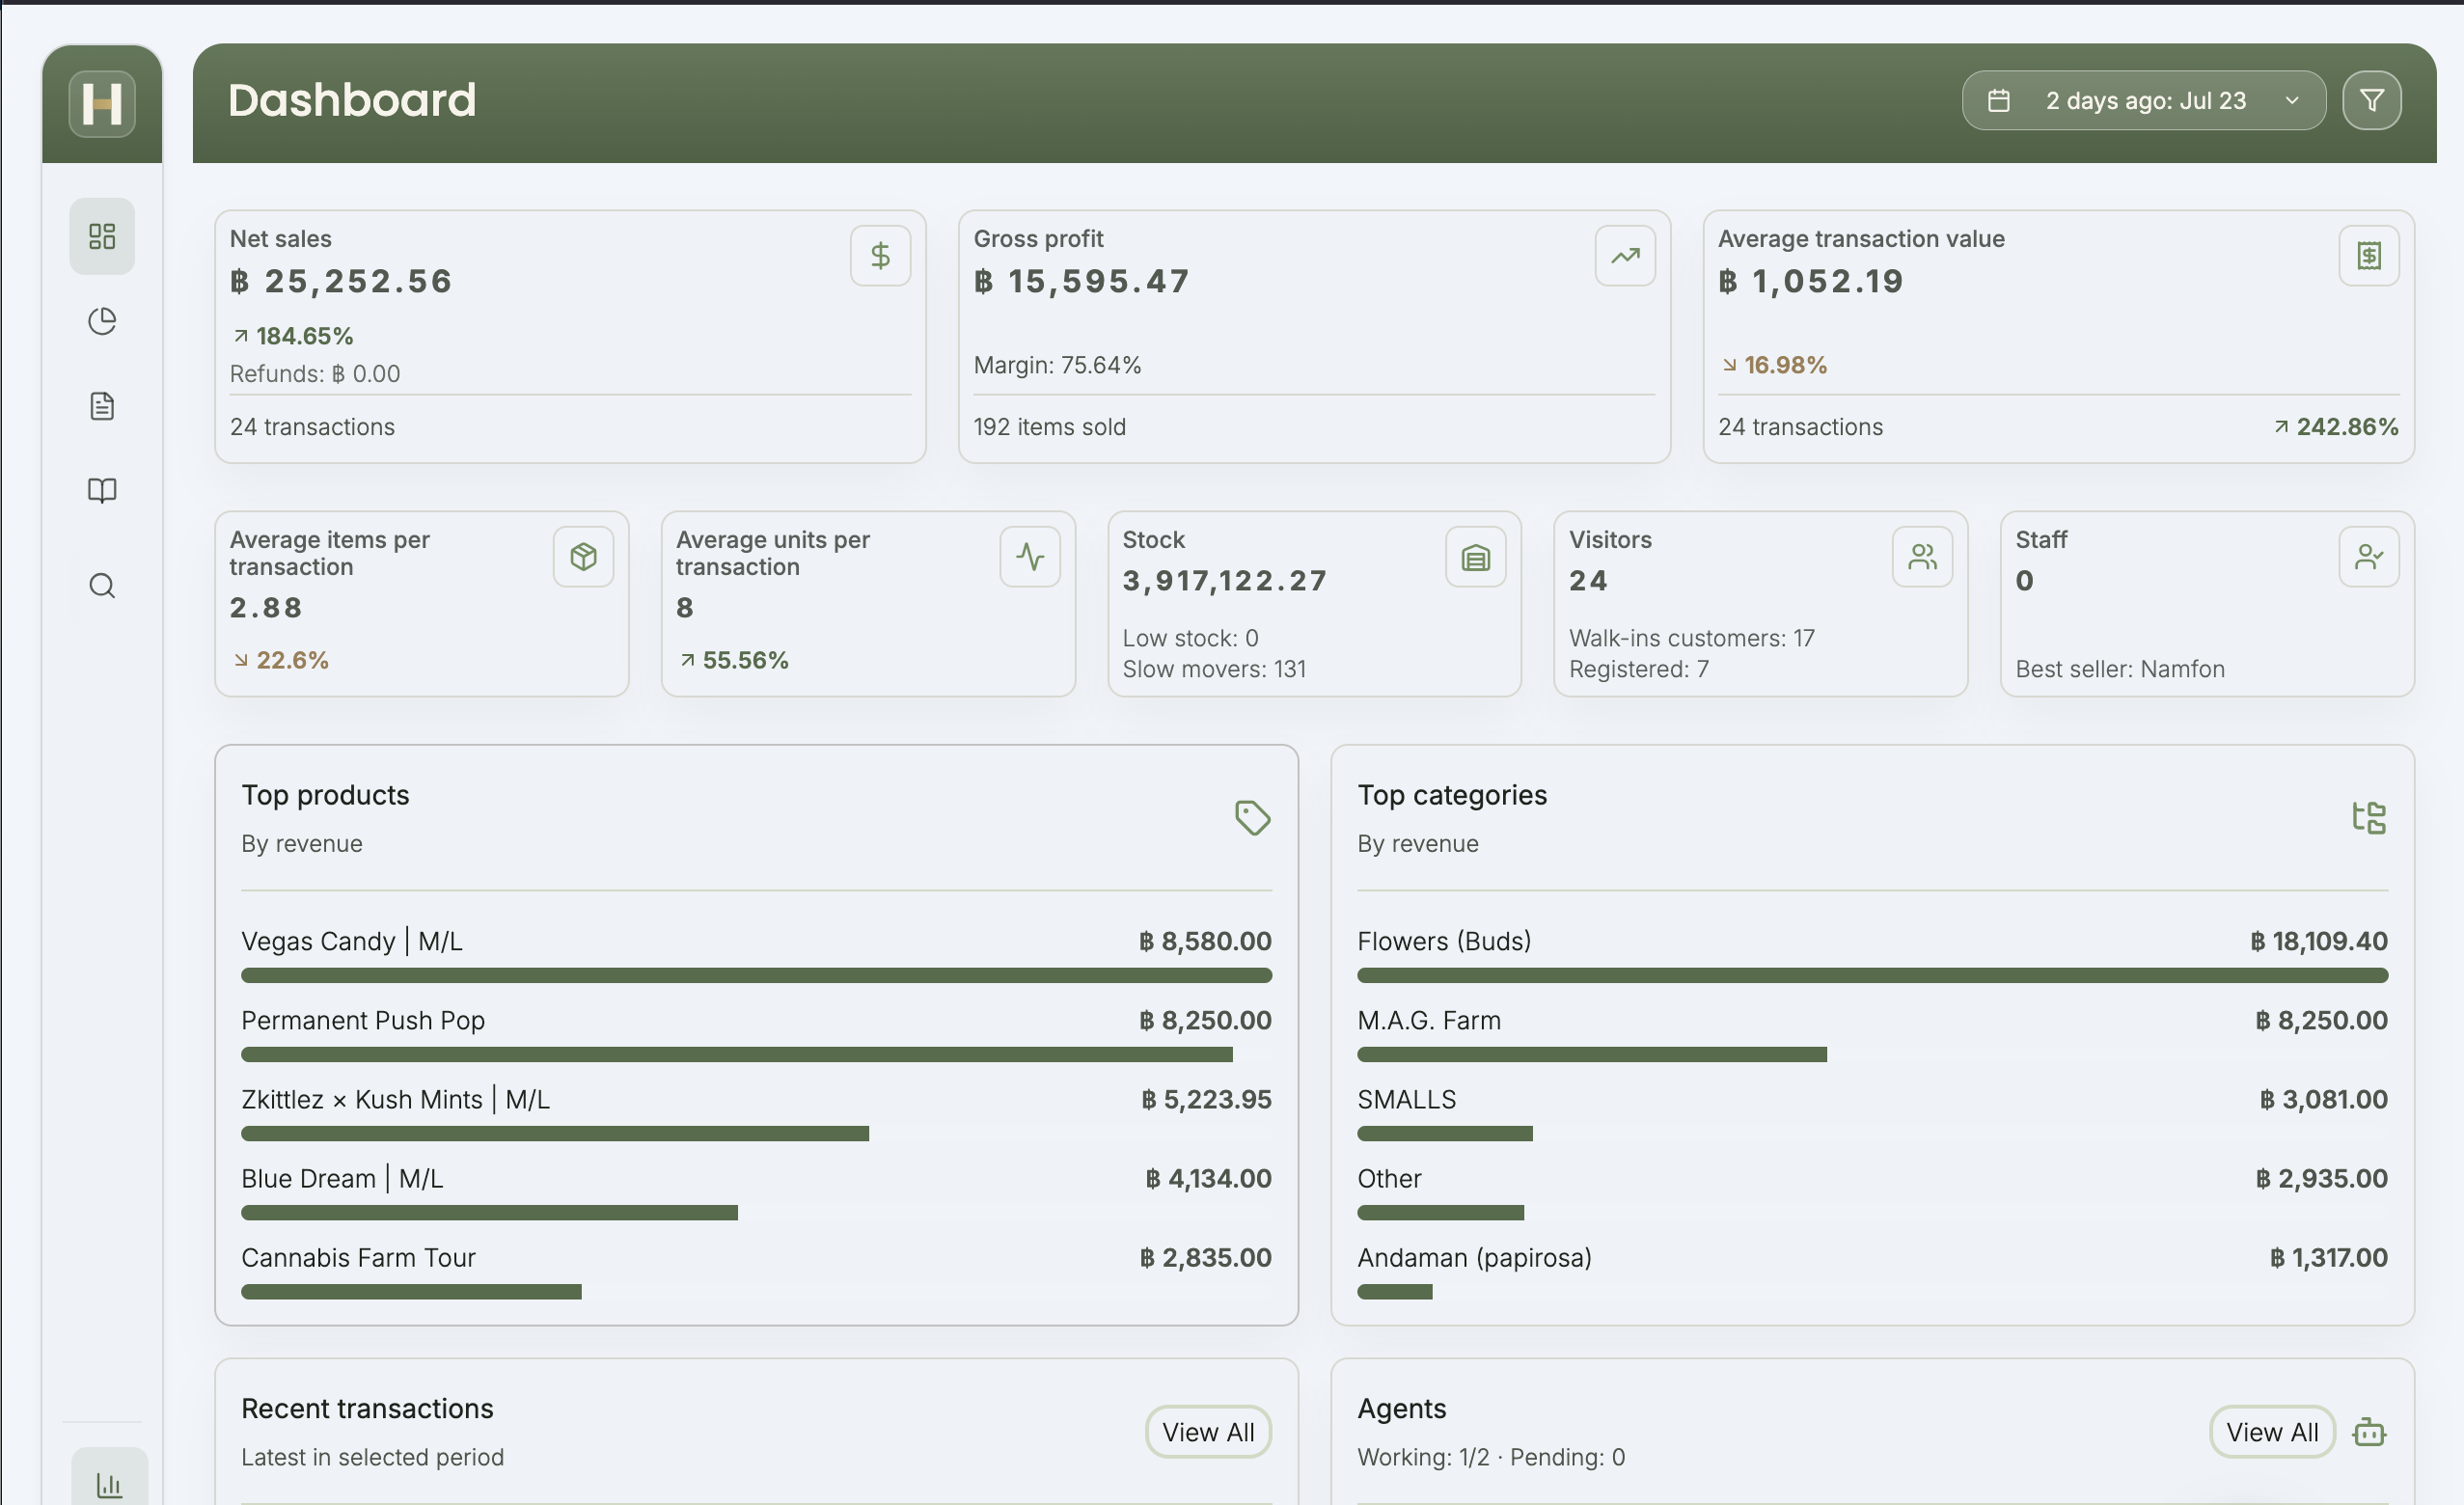Click Best seller: Namfon text

point(2120,669)
